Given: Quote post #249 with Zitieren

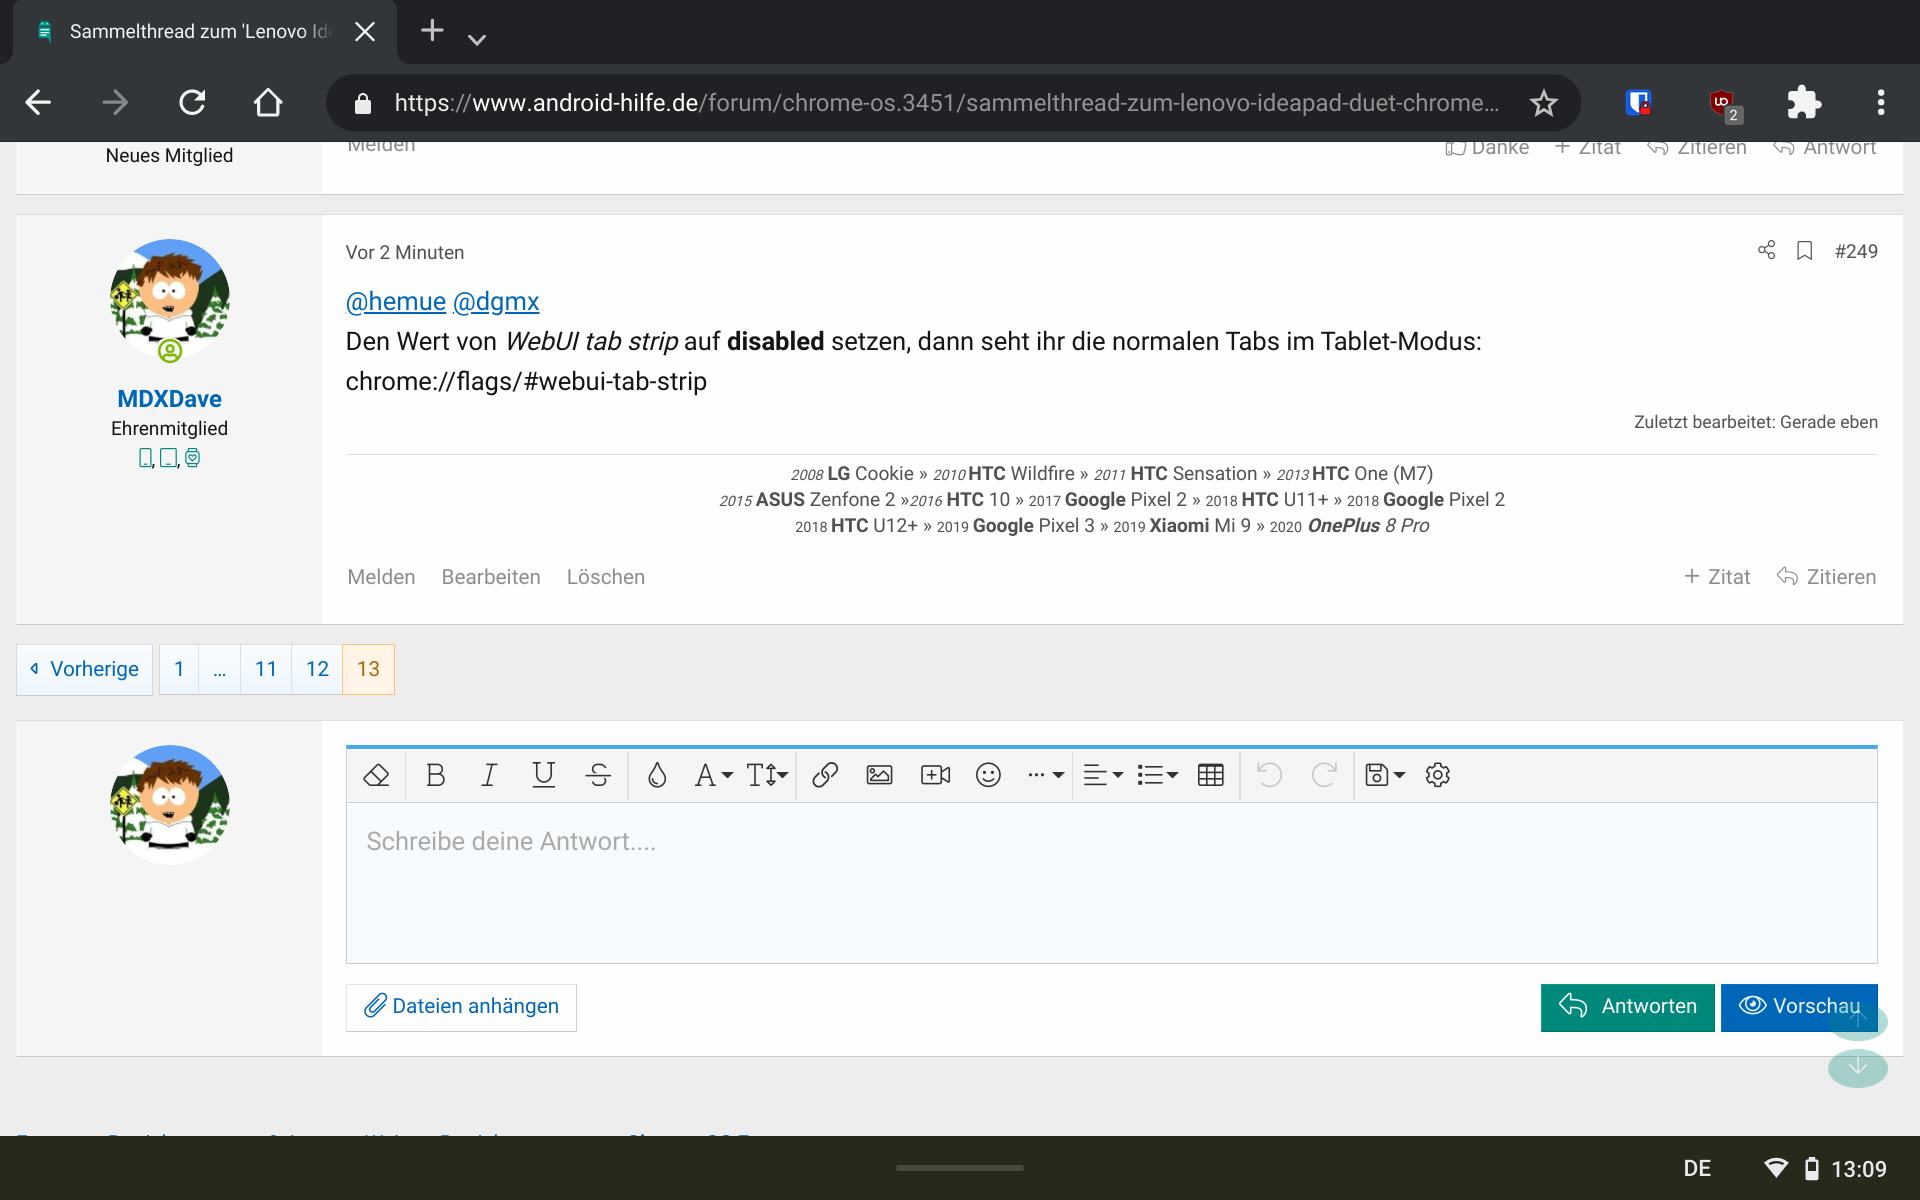Looking at the screenshot, I should (1826, 577).
